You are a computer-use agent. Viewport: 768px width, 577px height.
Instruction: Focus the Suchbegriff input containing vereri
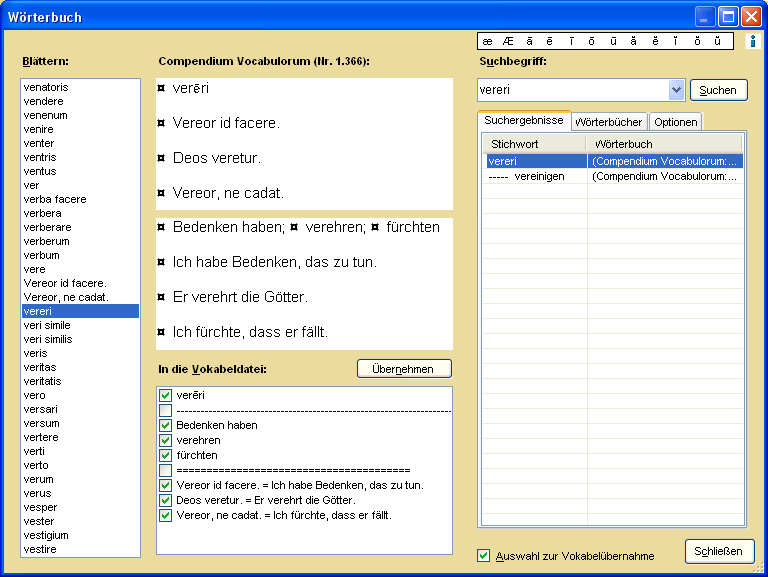(x=573, y=90)
